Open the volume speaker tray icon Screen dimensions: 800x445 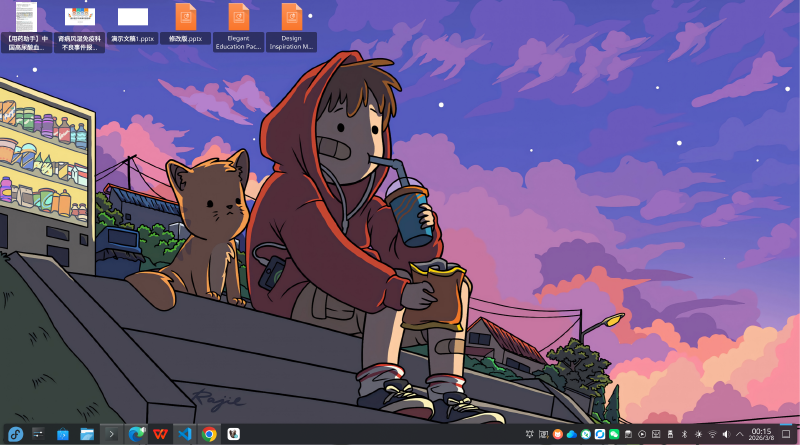pyautogui.click(x=727, y=434)
